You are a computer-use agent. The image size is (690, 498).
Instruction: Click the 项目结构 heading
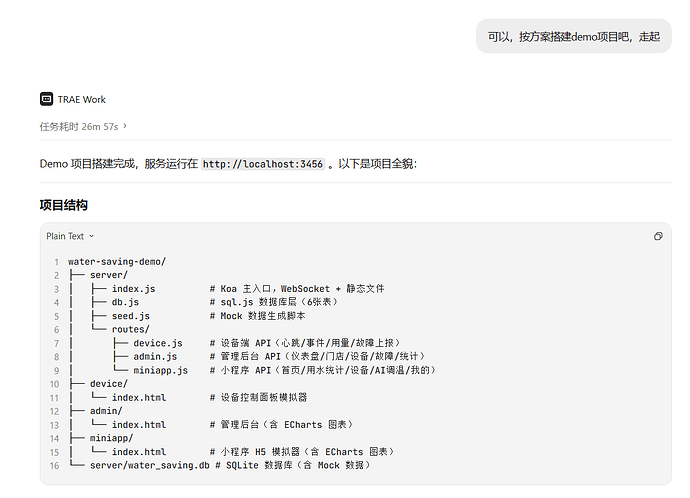coord(63,205)
